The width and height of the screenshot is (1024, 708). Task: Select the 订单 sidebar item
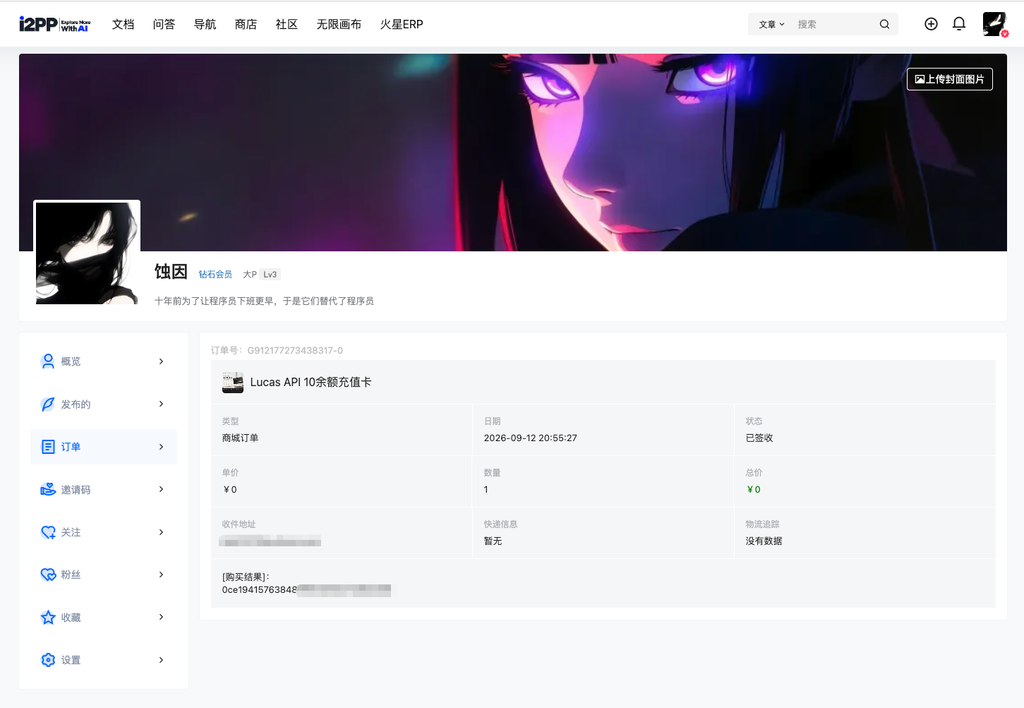pos(104,447)
